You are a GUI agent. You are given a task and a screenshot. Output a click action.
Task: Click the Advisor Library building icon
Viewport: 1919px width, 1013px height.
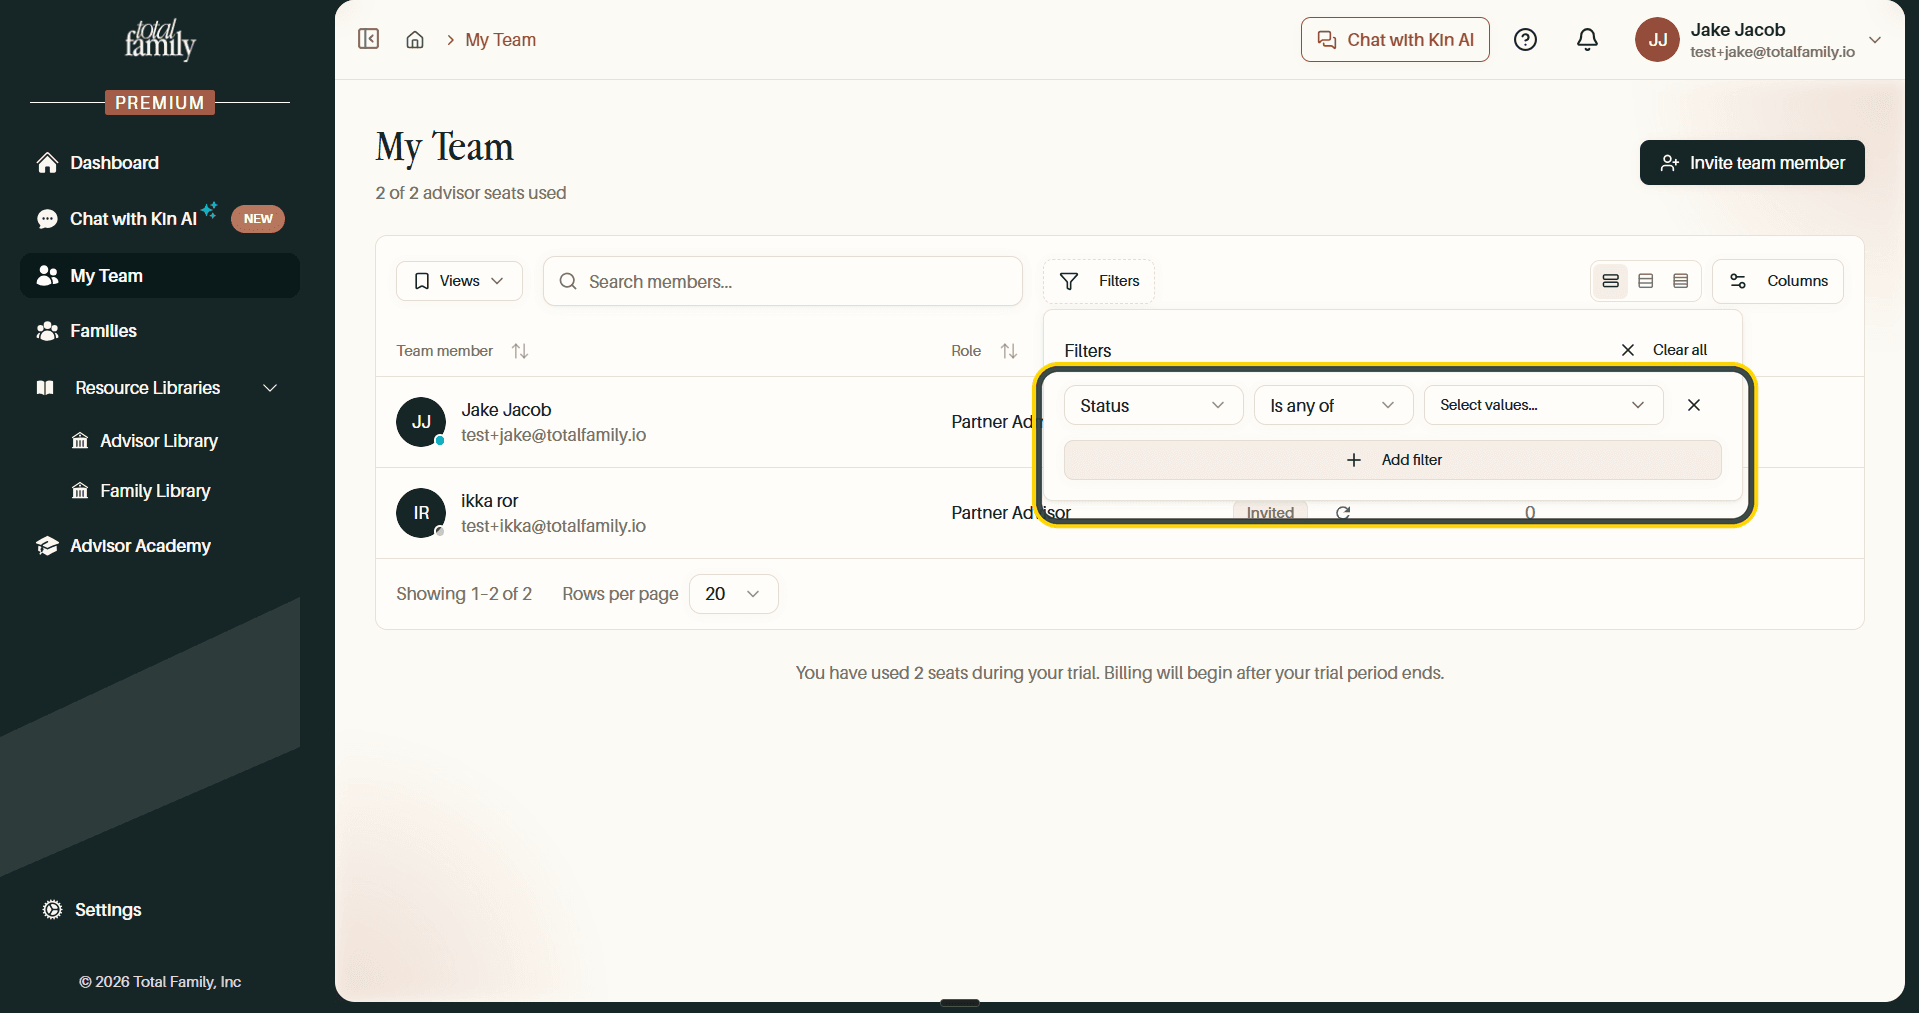[80, 441]
